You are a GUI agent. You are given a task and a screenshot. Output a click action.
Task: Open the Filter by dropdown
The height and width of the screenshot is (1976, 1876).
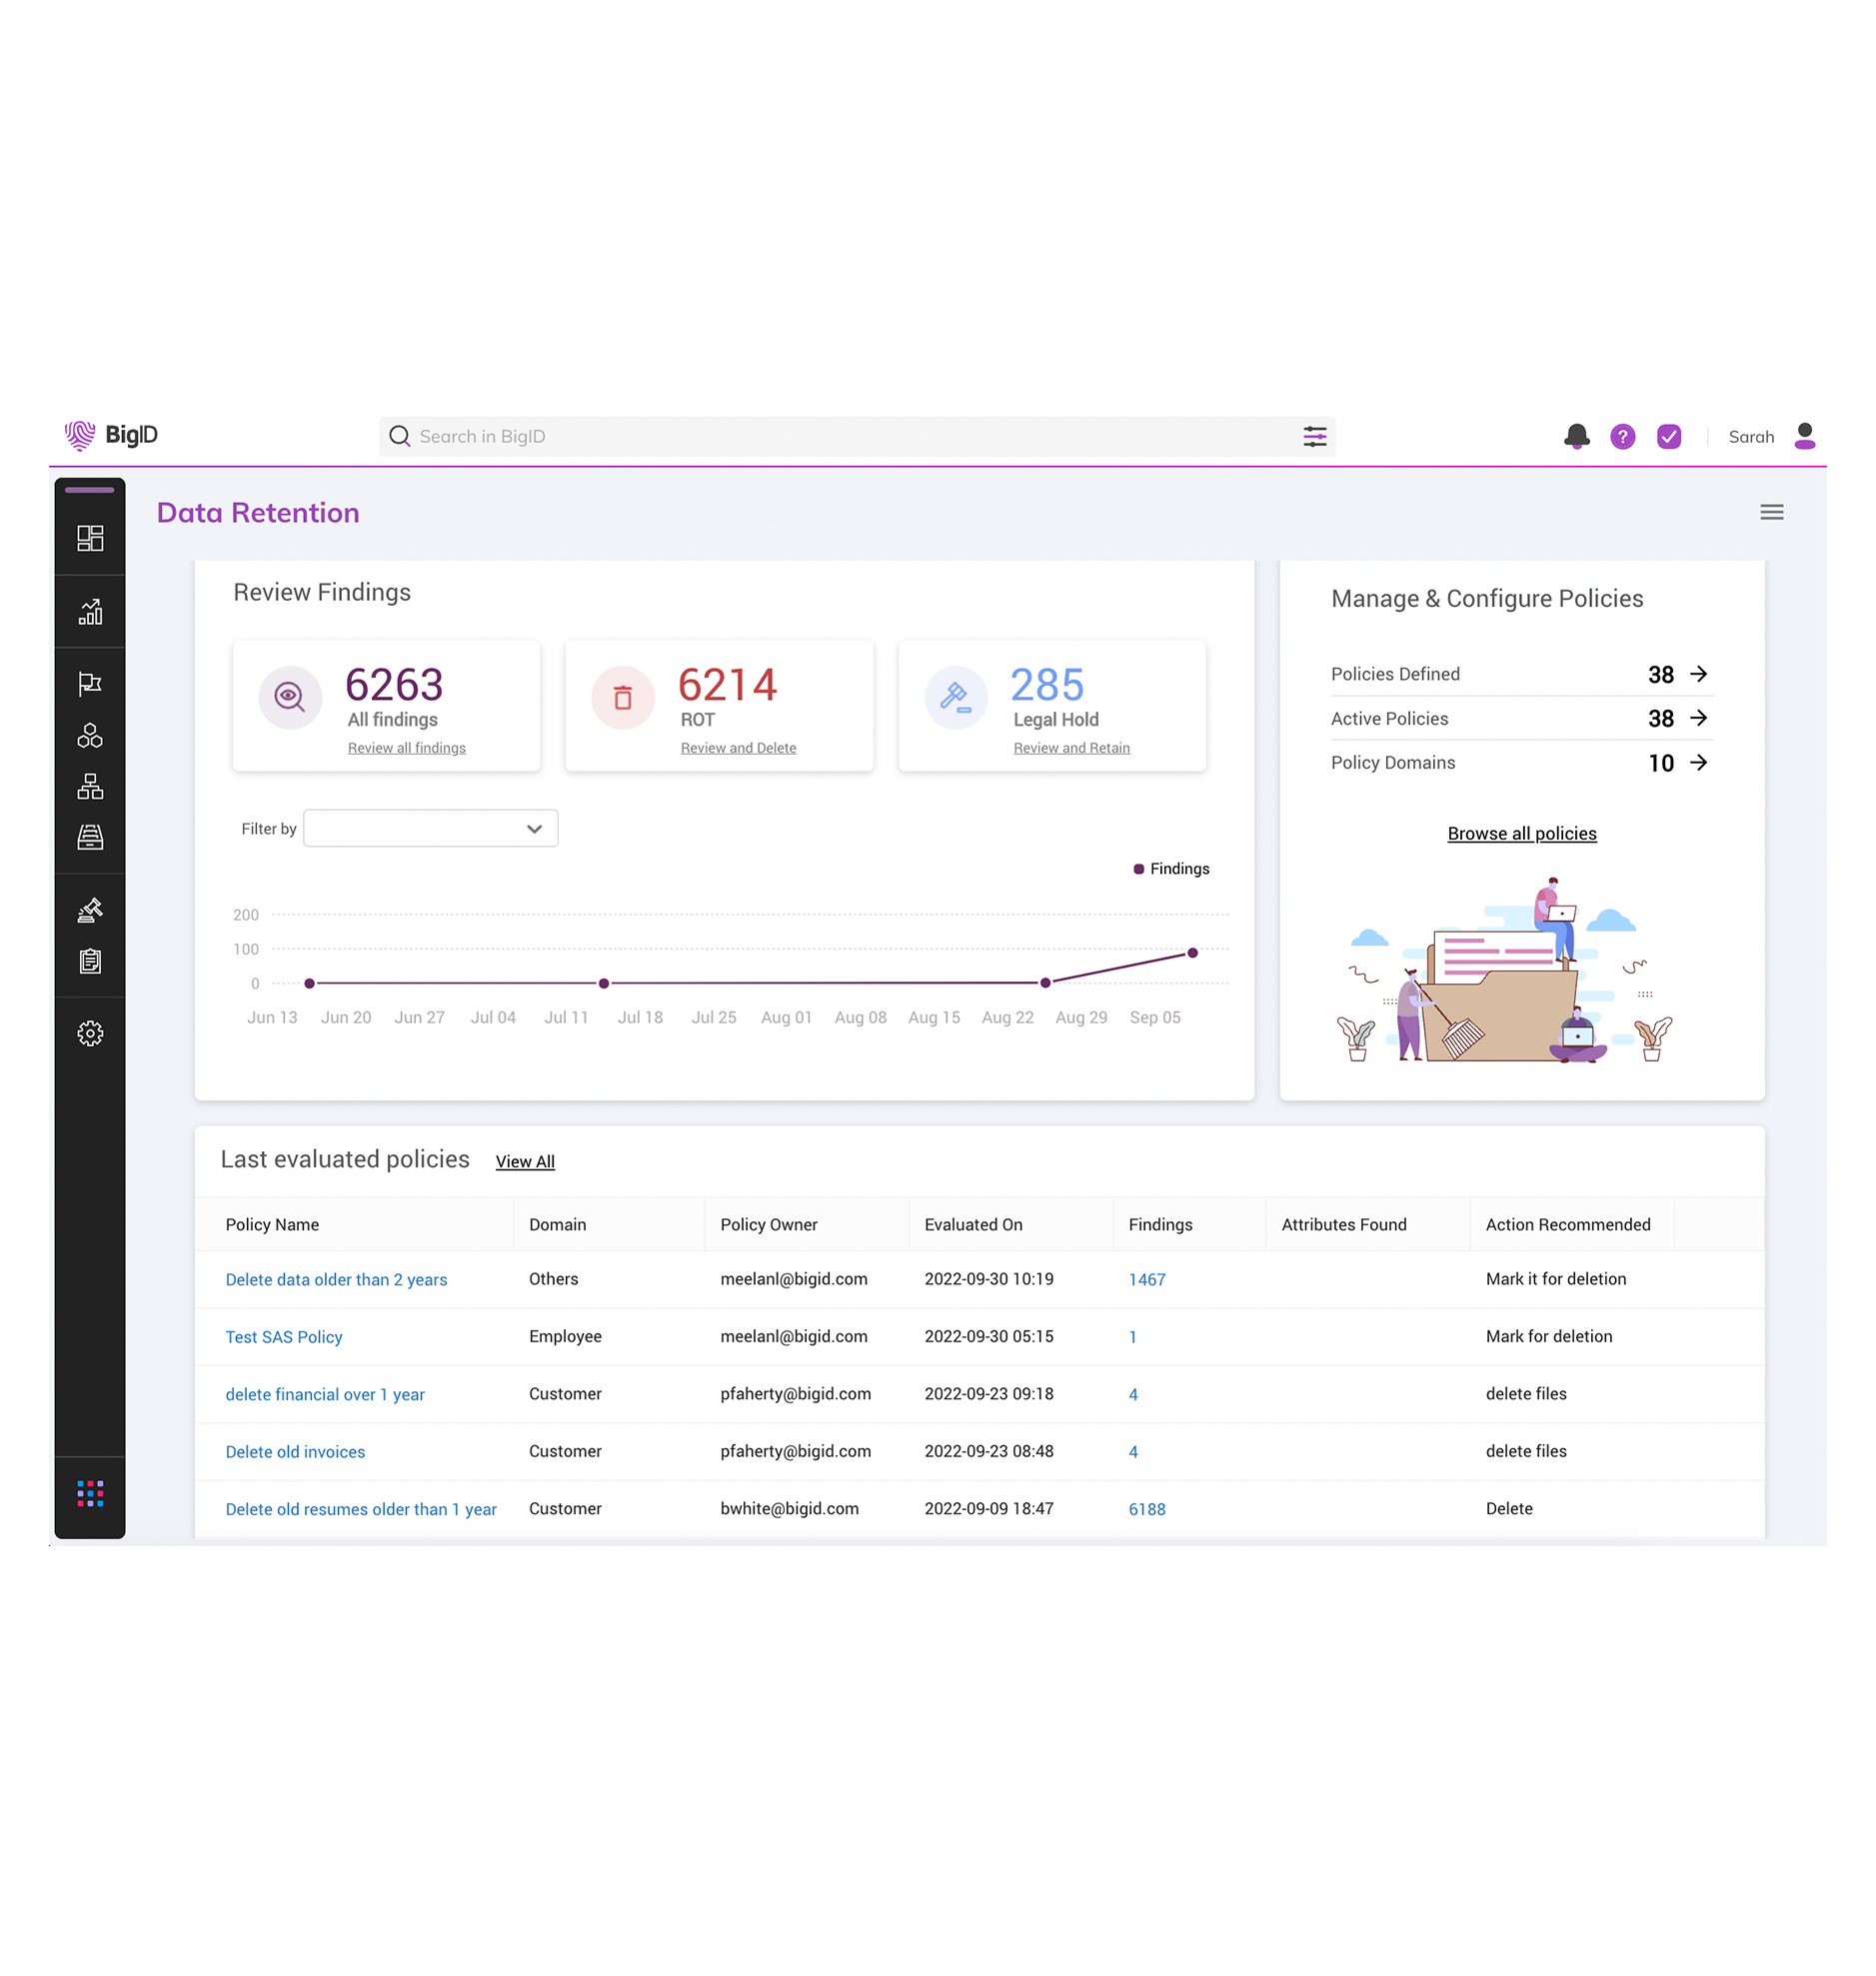point(431,829)
